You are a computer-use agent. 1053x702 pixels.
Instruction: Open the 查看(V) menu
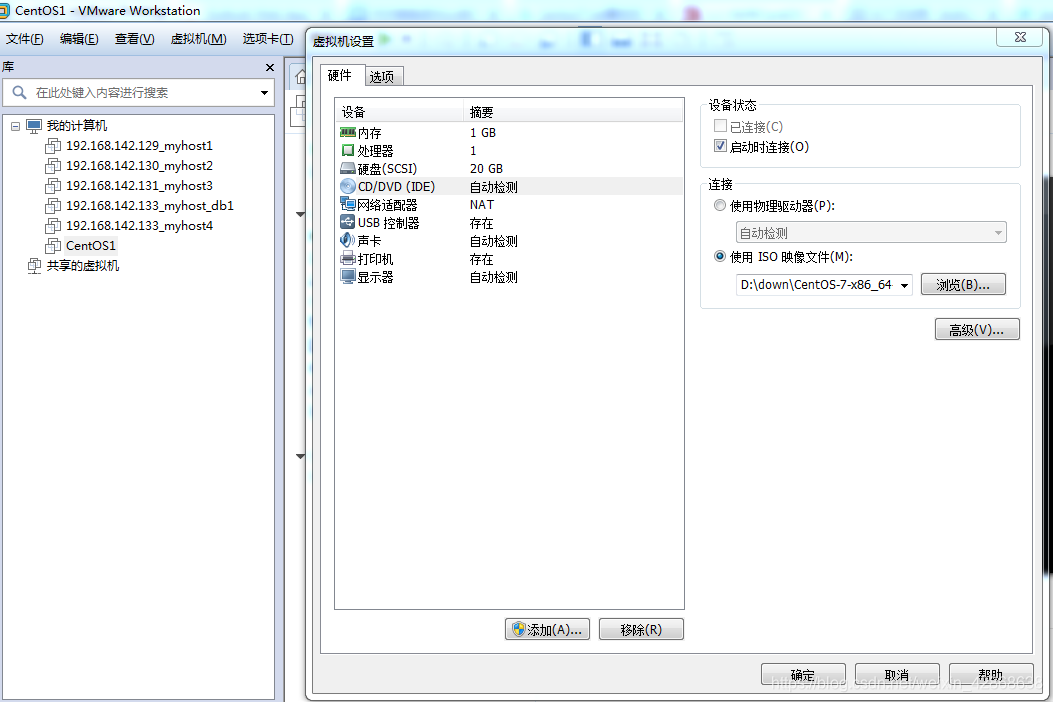click(134, 39)
